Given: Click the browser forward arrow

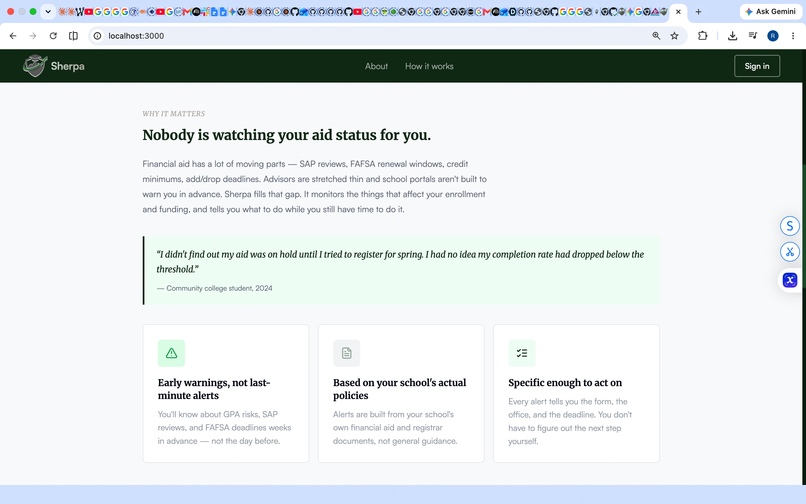Looking at the screenshot, I should point(33,36).
